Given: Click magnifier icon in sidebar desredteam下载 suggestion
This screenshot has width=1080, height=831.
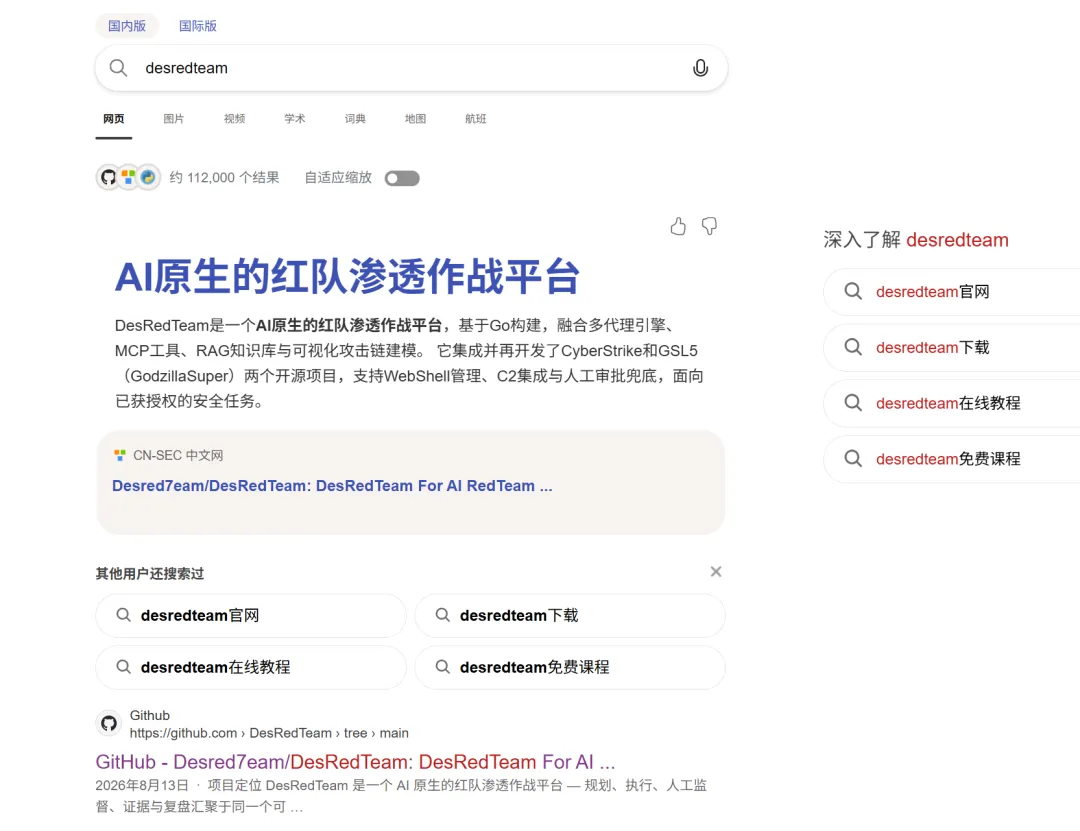Looking at the screenshot, I should point(853,347).
